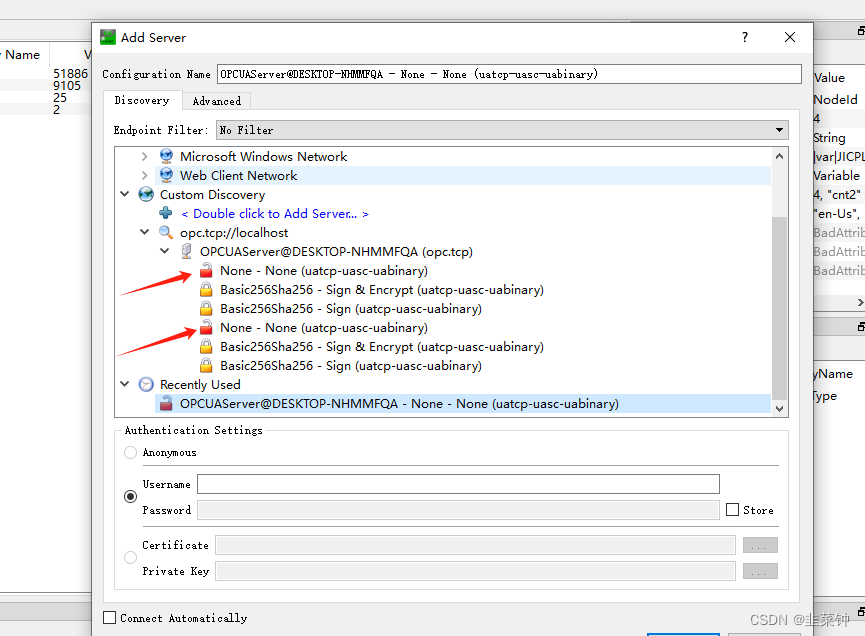Click the Custom Discovery globe icon
Image resolution: width=865 pixels, height=636 pixels.
click(x=146, y=194)
